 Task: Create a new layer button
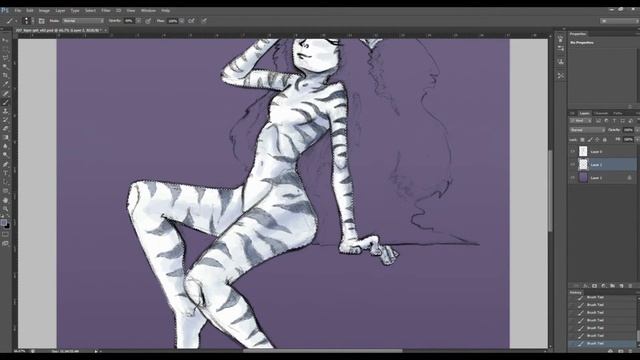[621, 286]
